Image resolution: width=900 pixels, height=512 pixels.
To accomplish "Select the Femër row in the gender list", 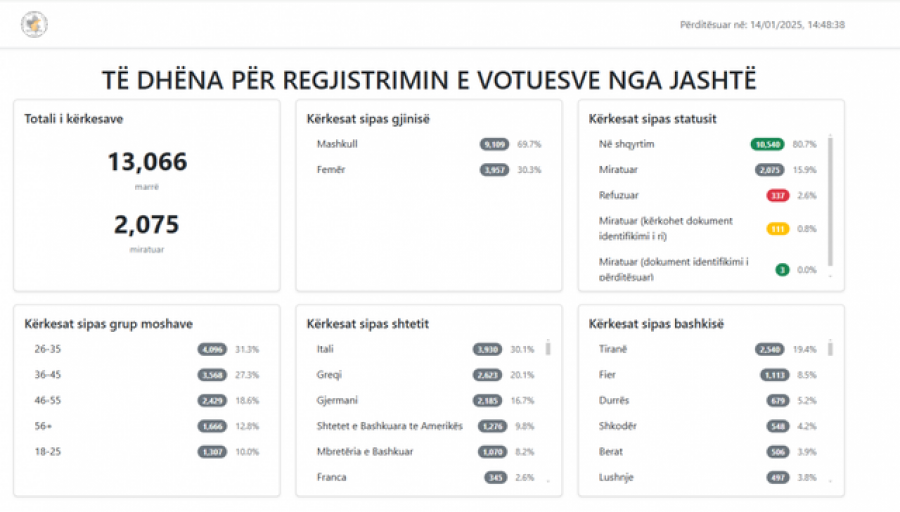I will (x=429, y=170).
